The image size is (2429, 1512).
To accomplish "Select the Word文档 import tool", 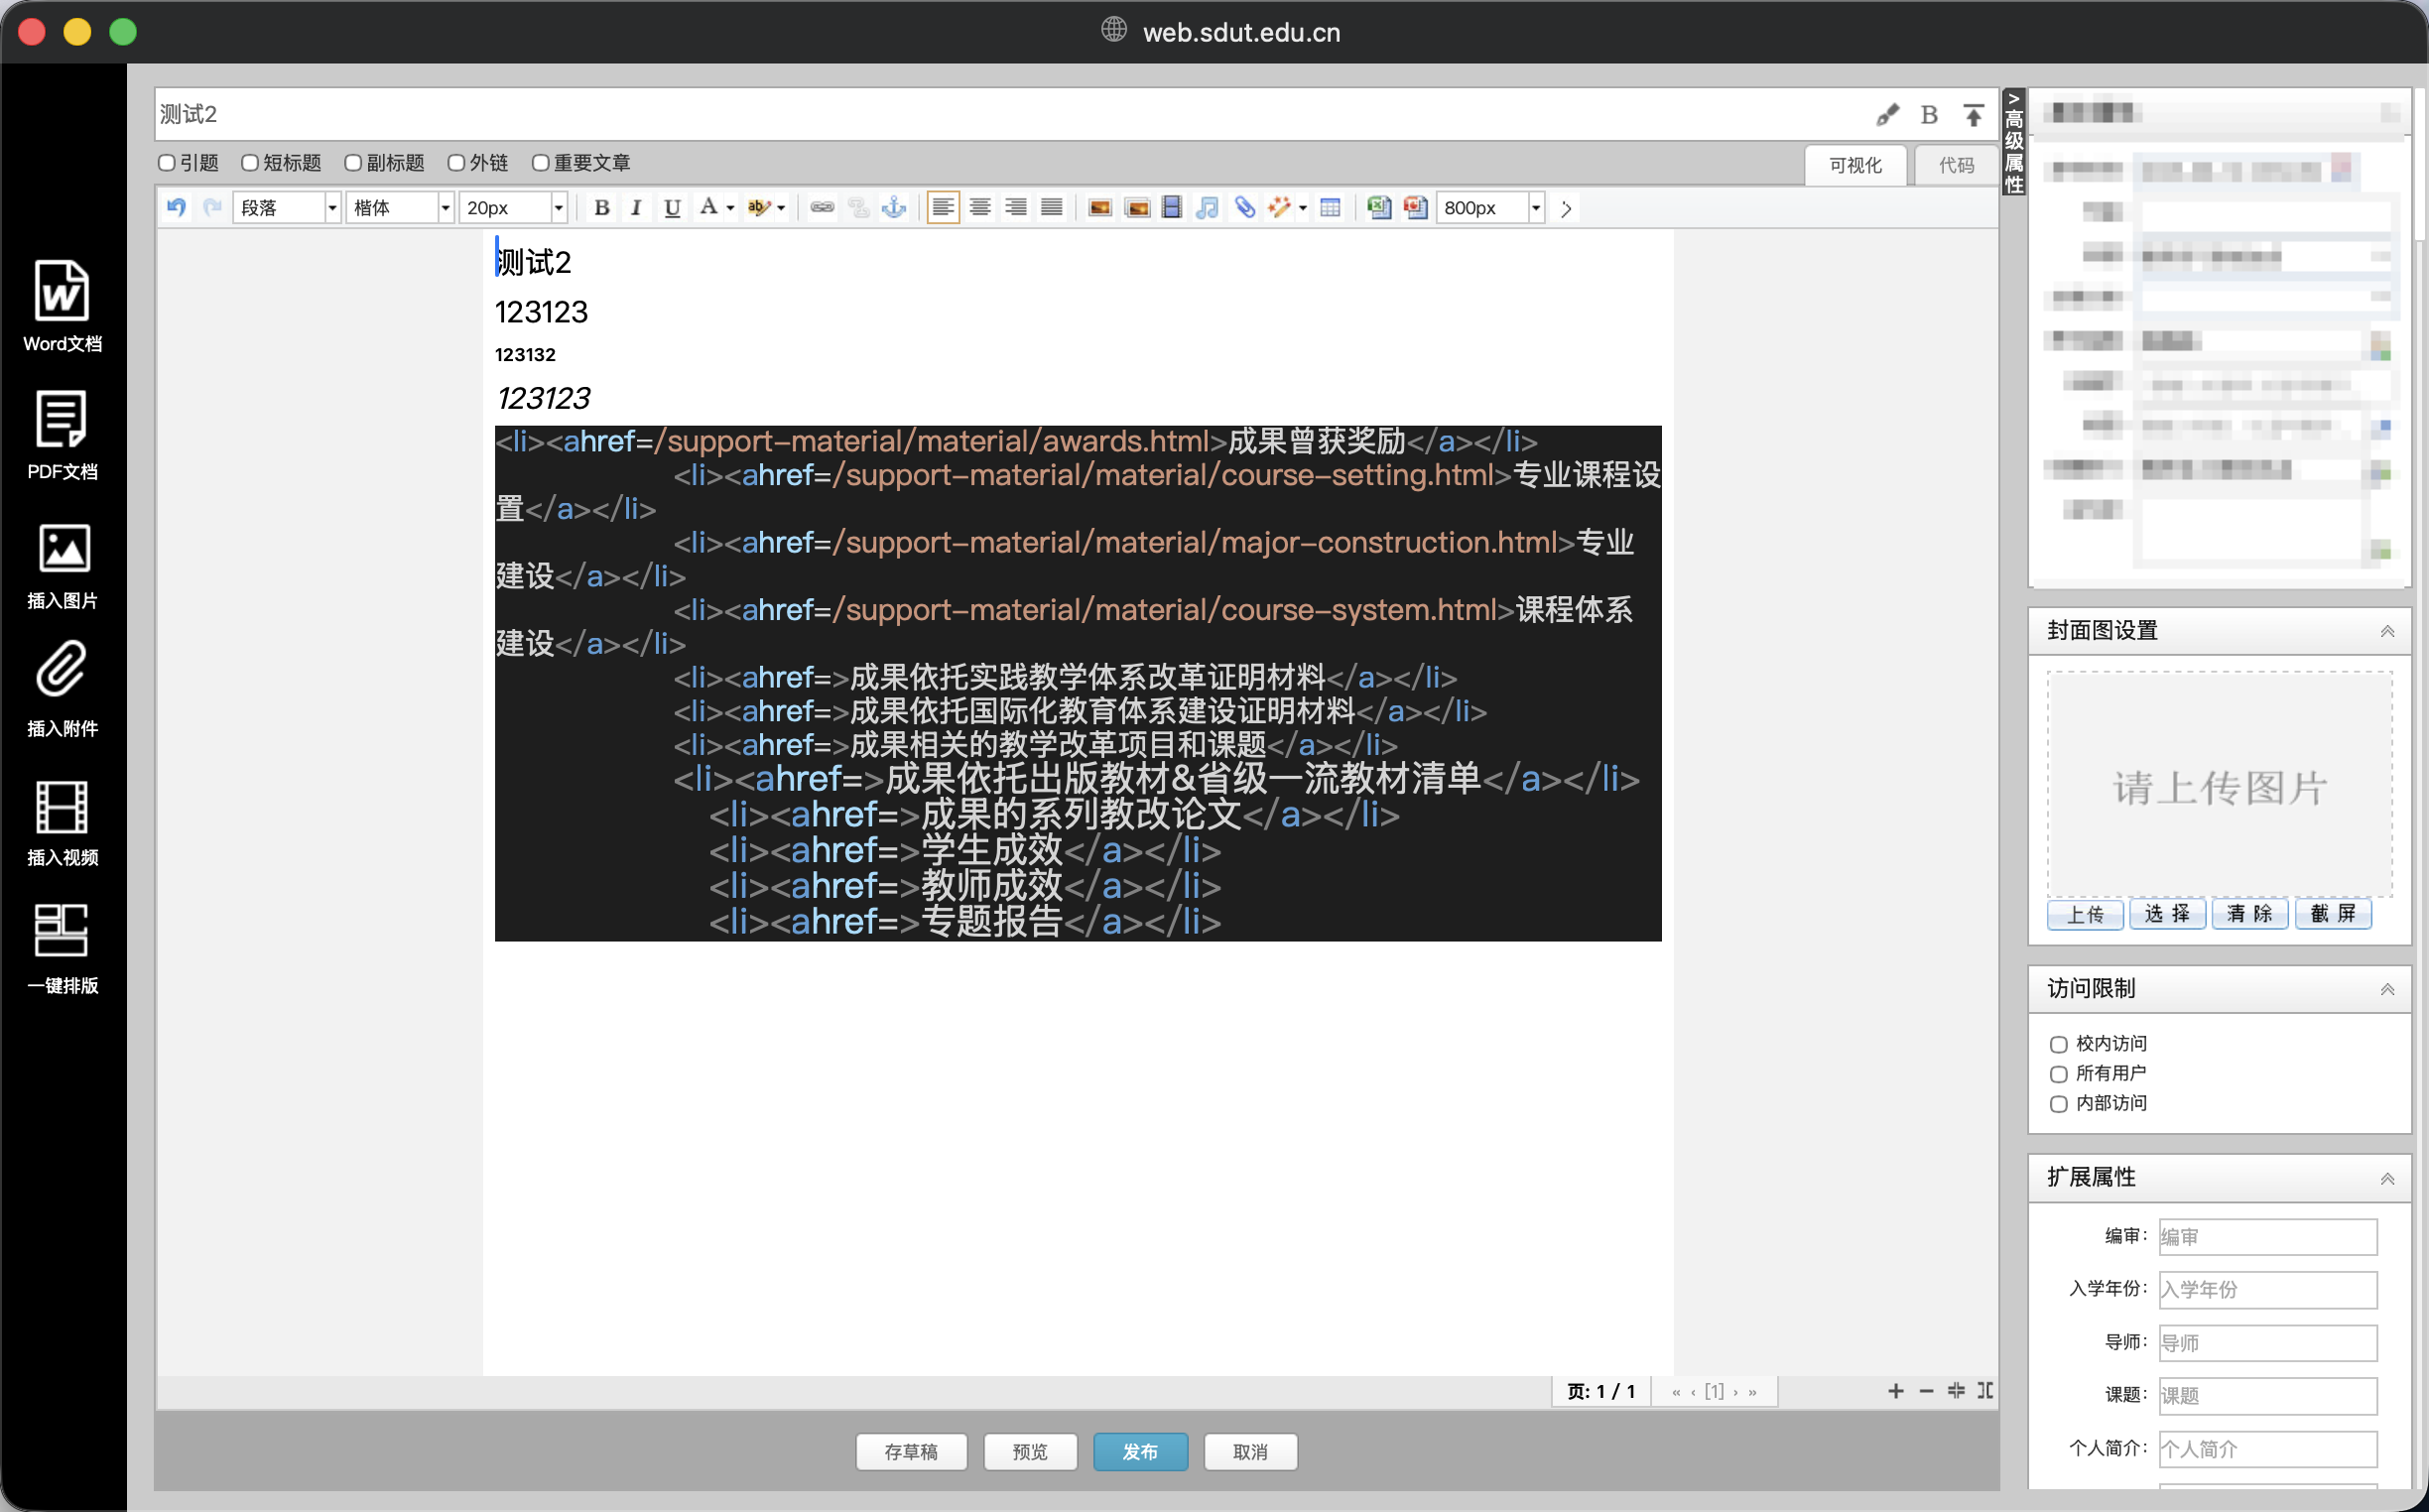I will pyautogui.click(x=62, y=305).
